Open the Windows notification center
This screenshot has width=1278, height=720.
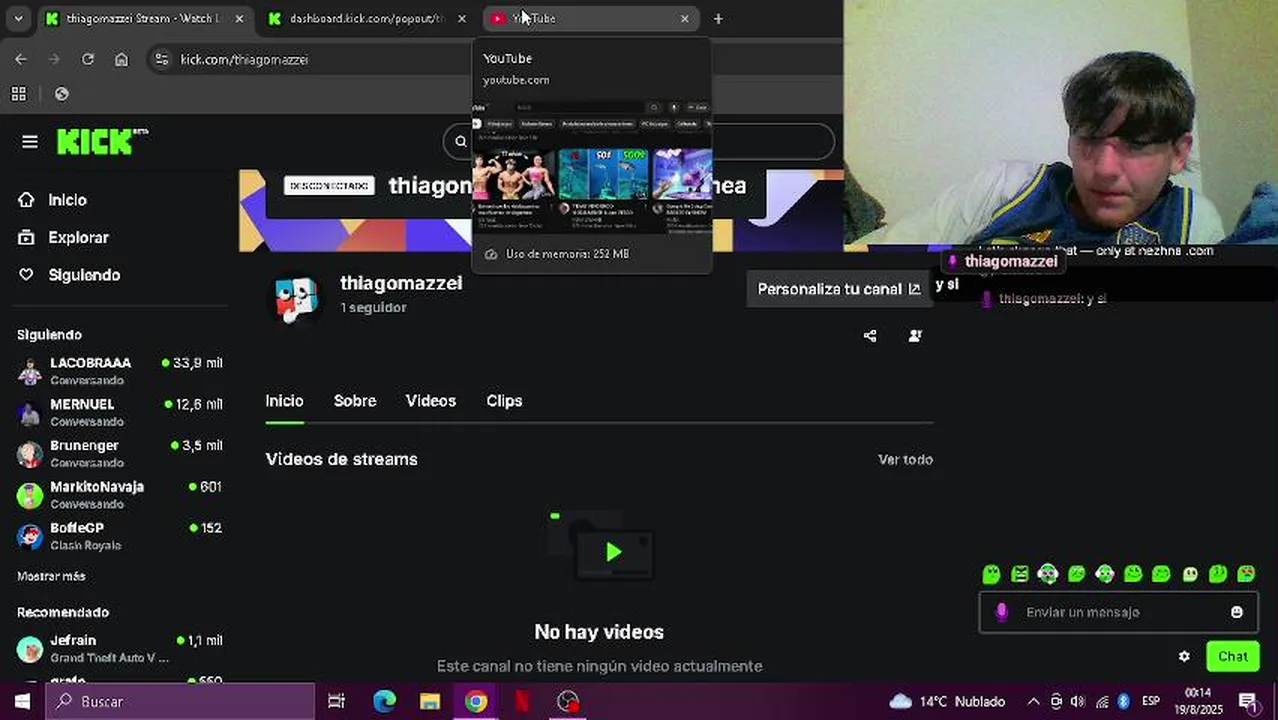[x=1247, y=701]
